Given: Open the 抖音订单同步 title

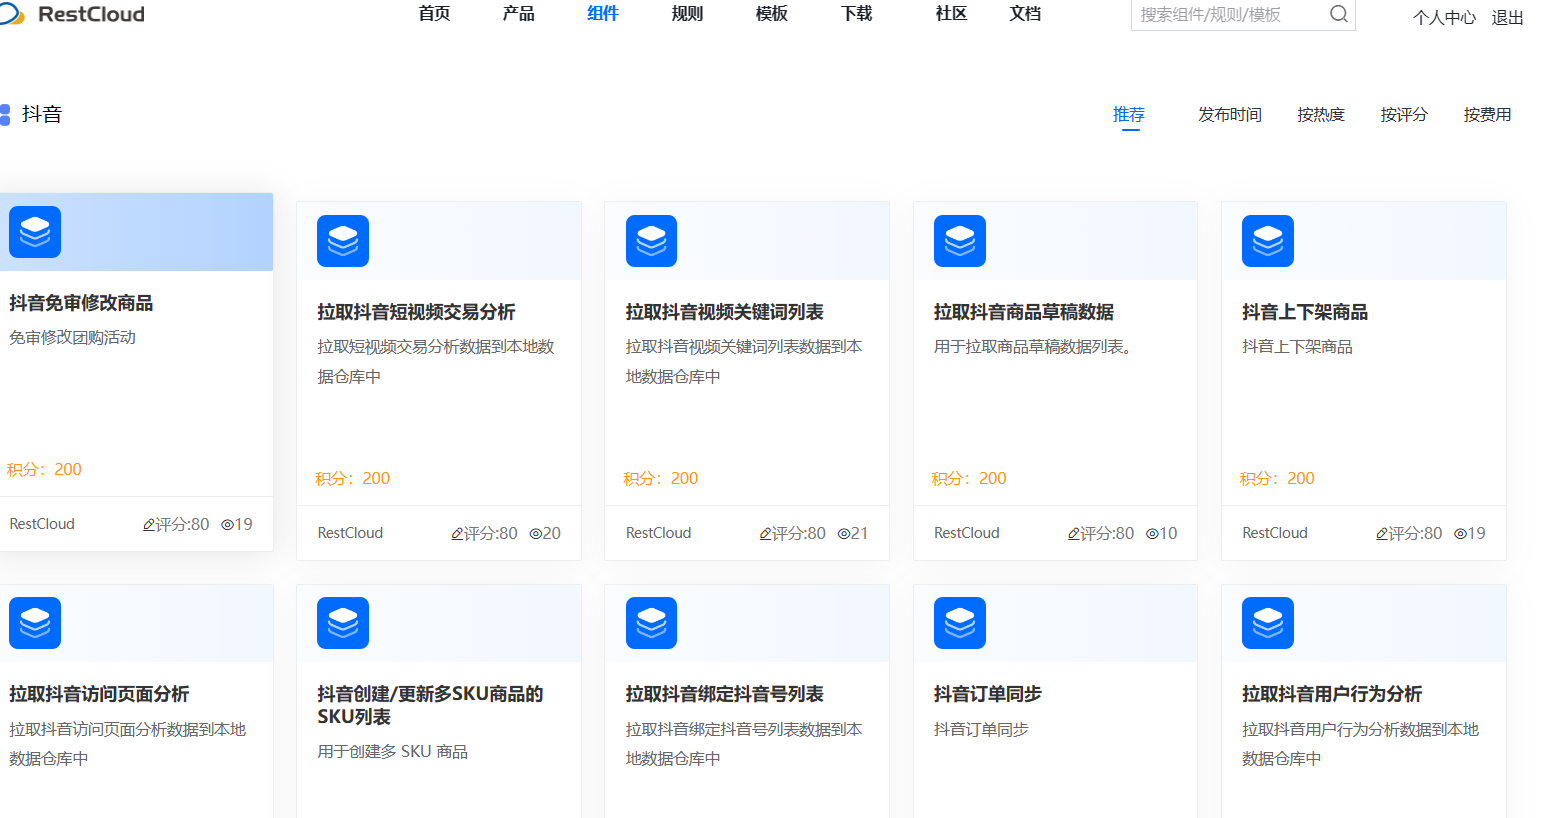Looking at the screenshot, I should 988,694.
